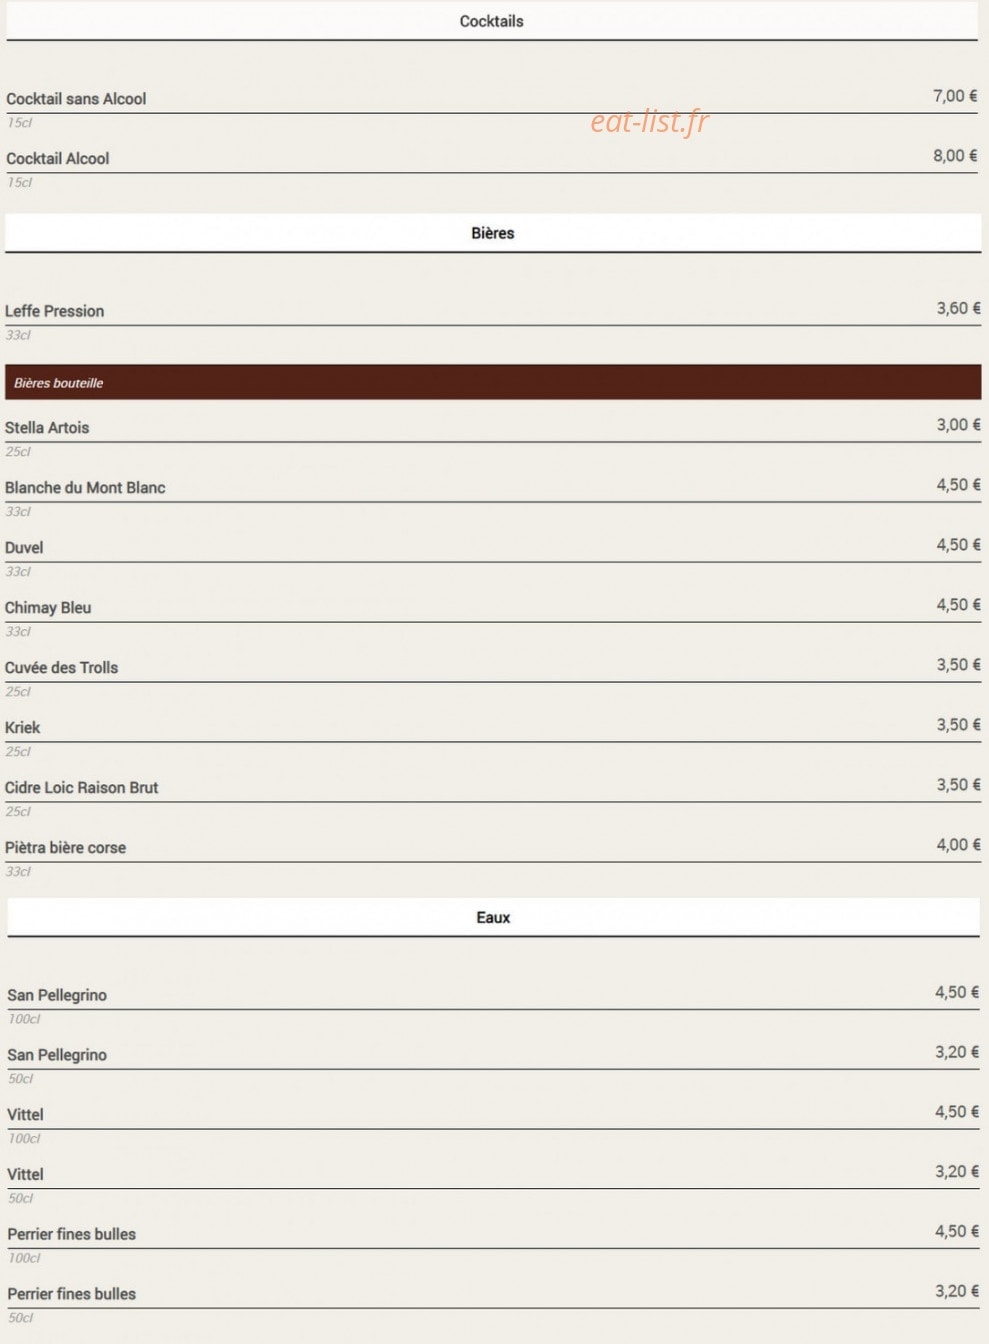989x1344 pixels.
Task: Select Piètra bière corse
Action: 65,847
